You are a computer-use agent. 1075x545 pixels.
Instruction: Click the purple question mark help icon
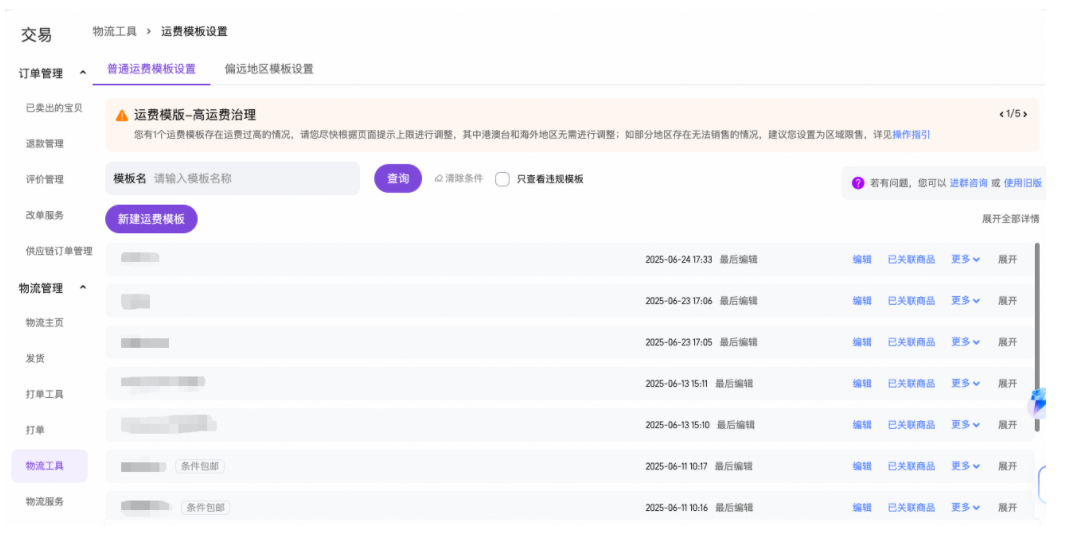click(858, 183)
